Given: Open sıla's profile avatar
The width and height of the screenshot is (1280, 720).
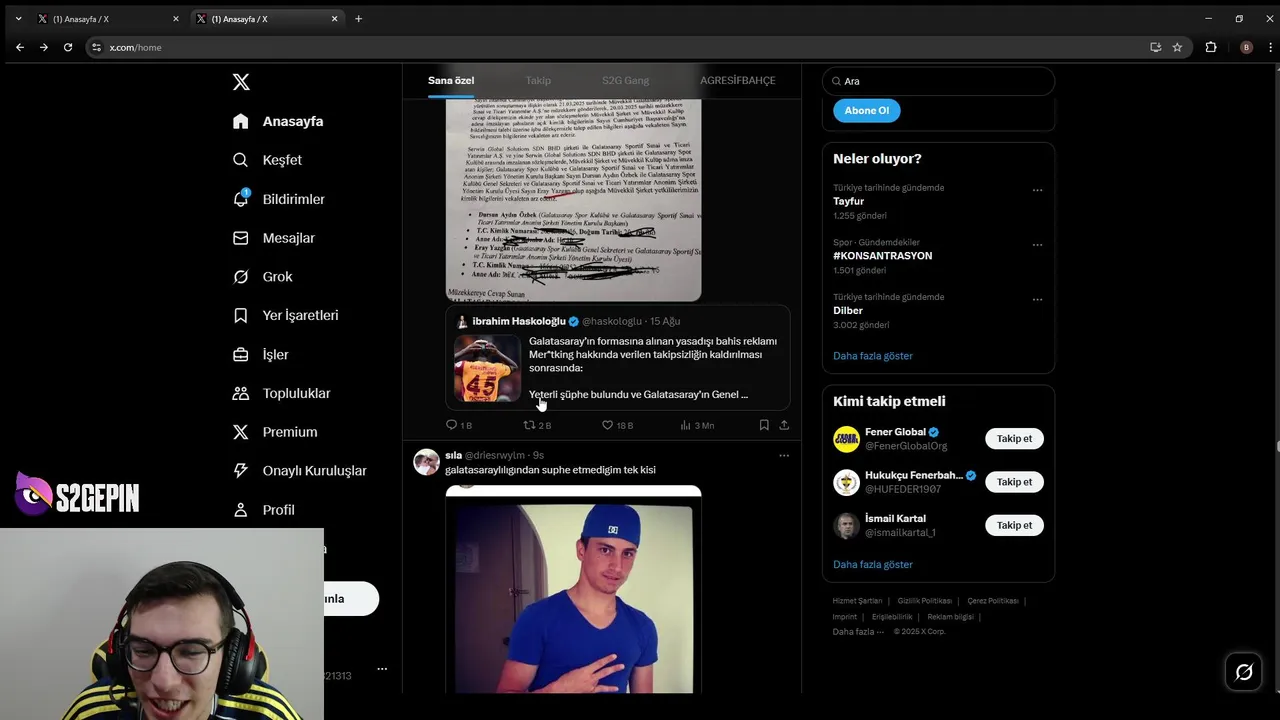Looking at the screenshot, I should click(427, 462).
